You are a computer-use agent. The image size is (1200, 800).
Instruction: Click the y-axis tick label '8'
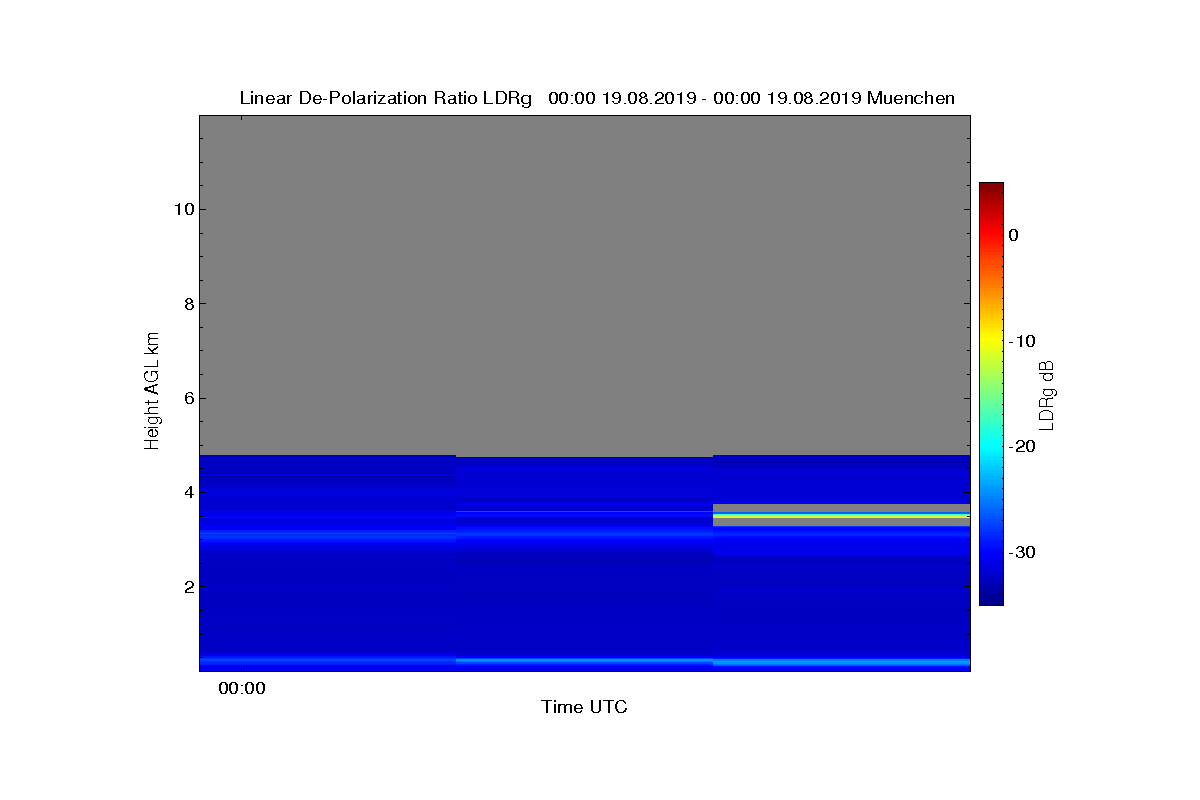pos(187,304)
